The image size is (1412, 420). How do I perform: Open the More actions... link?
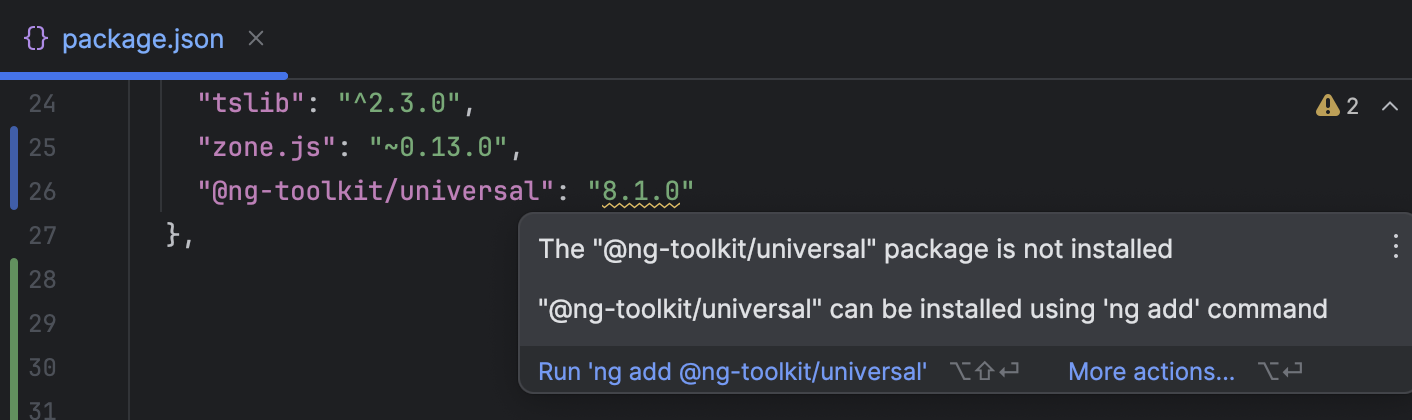click(x=1151, y=372)
